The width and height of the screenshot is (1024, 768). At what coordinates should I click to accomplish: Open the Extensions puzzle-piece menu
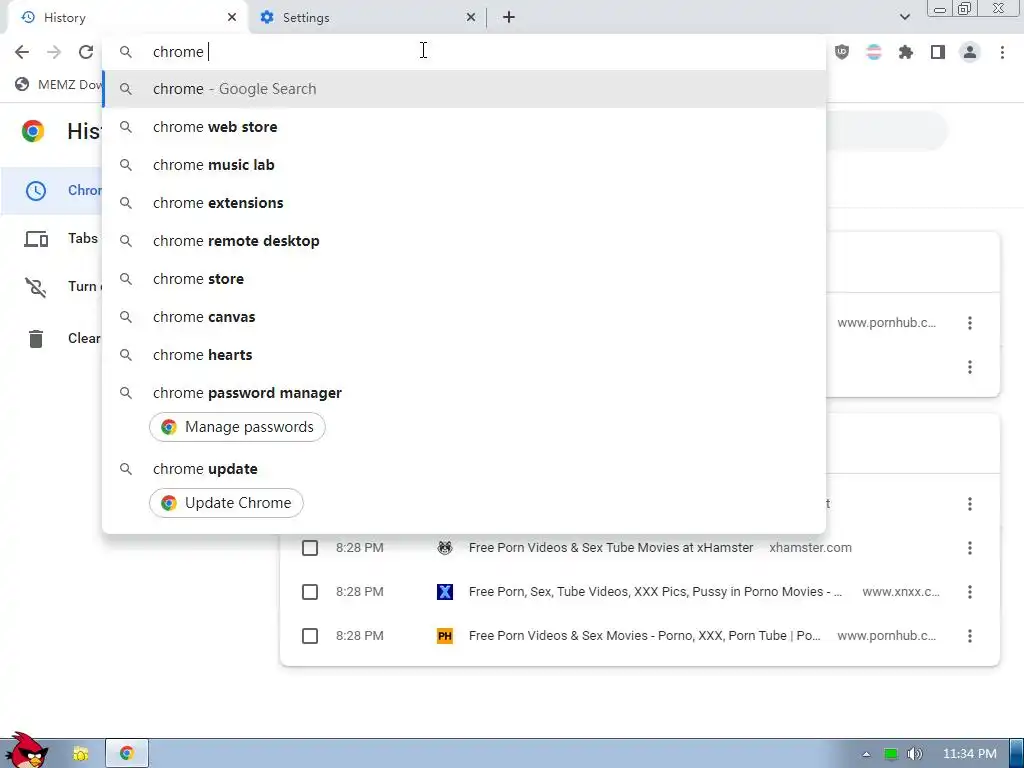906,52
